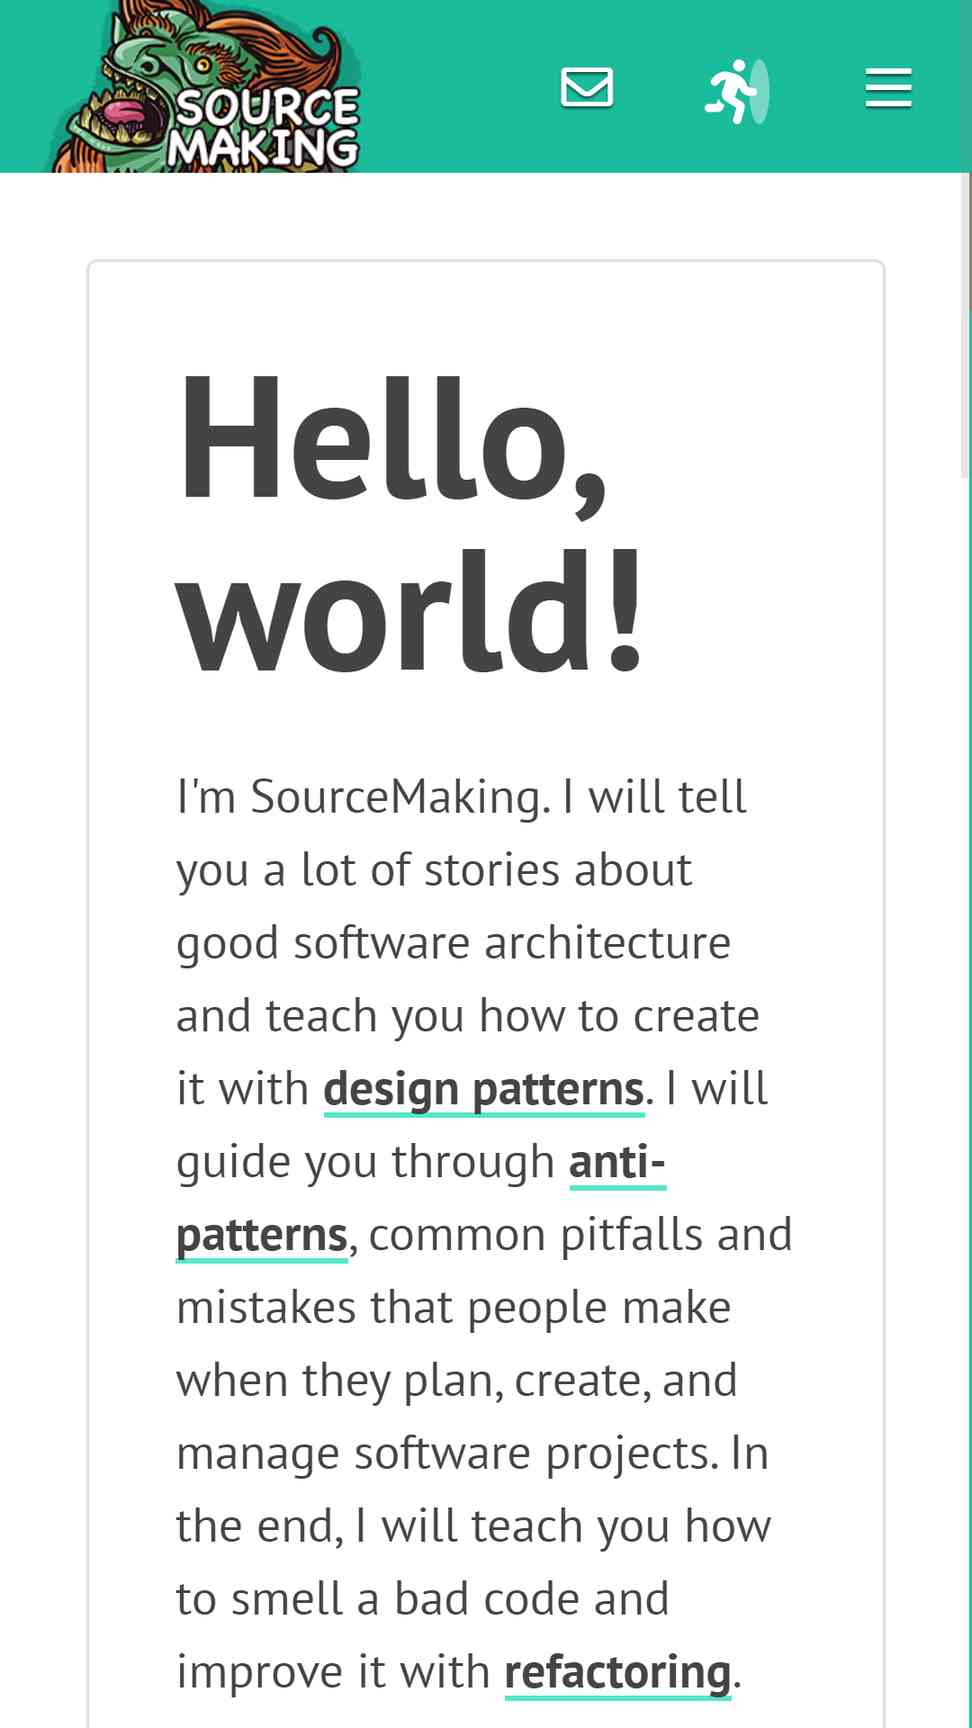The image size is (972, 1728).
Task: Click the phrase "lot of stories about"
Action: point(496,870)
